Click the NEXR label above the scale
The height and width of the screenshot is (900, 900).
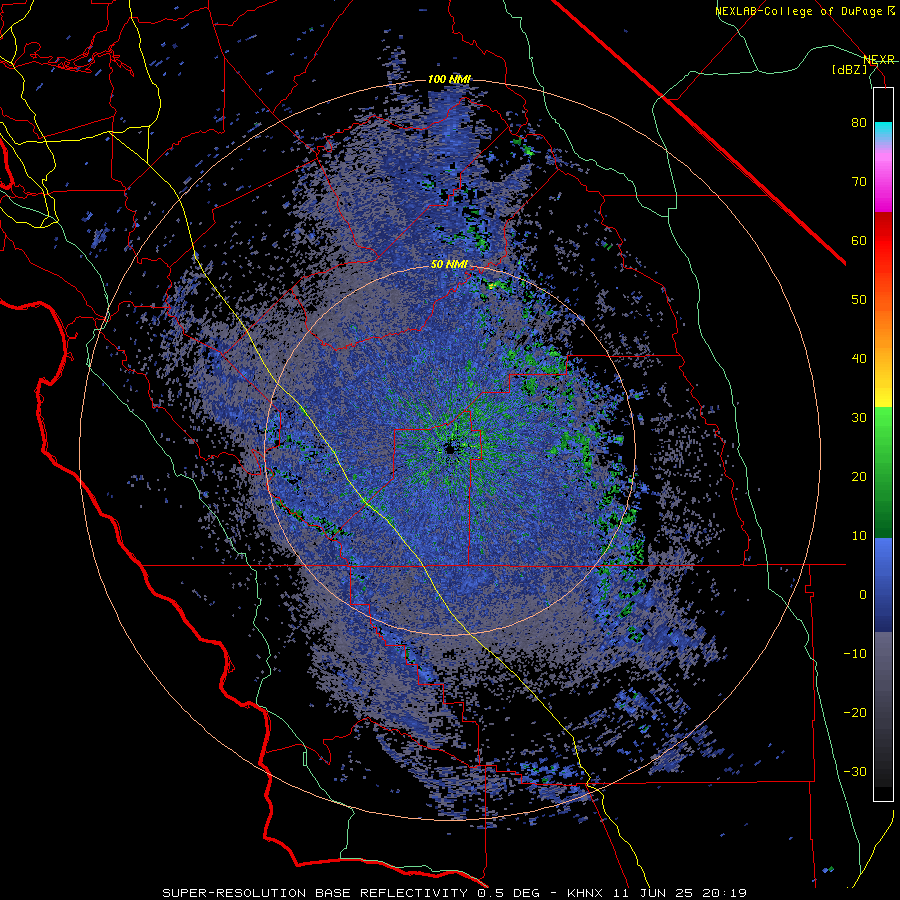(x=879, y=60)
